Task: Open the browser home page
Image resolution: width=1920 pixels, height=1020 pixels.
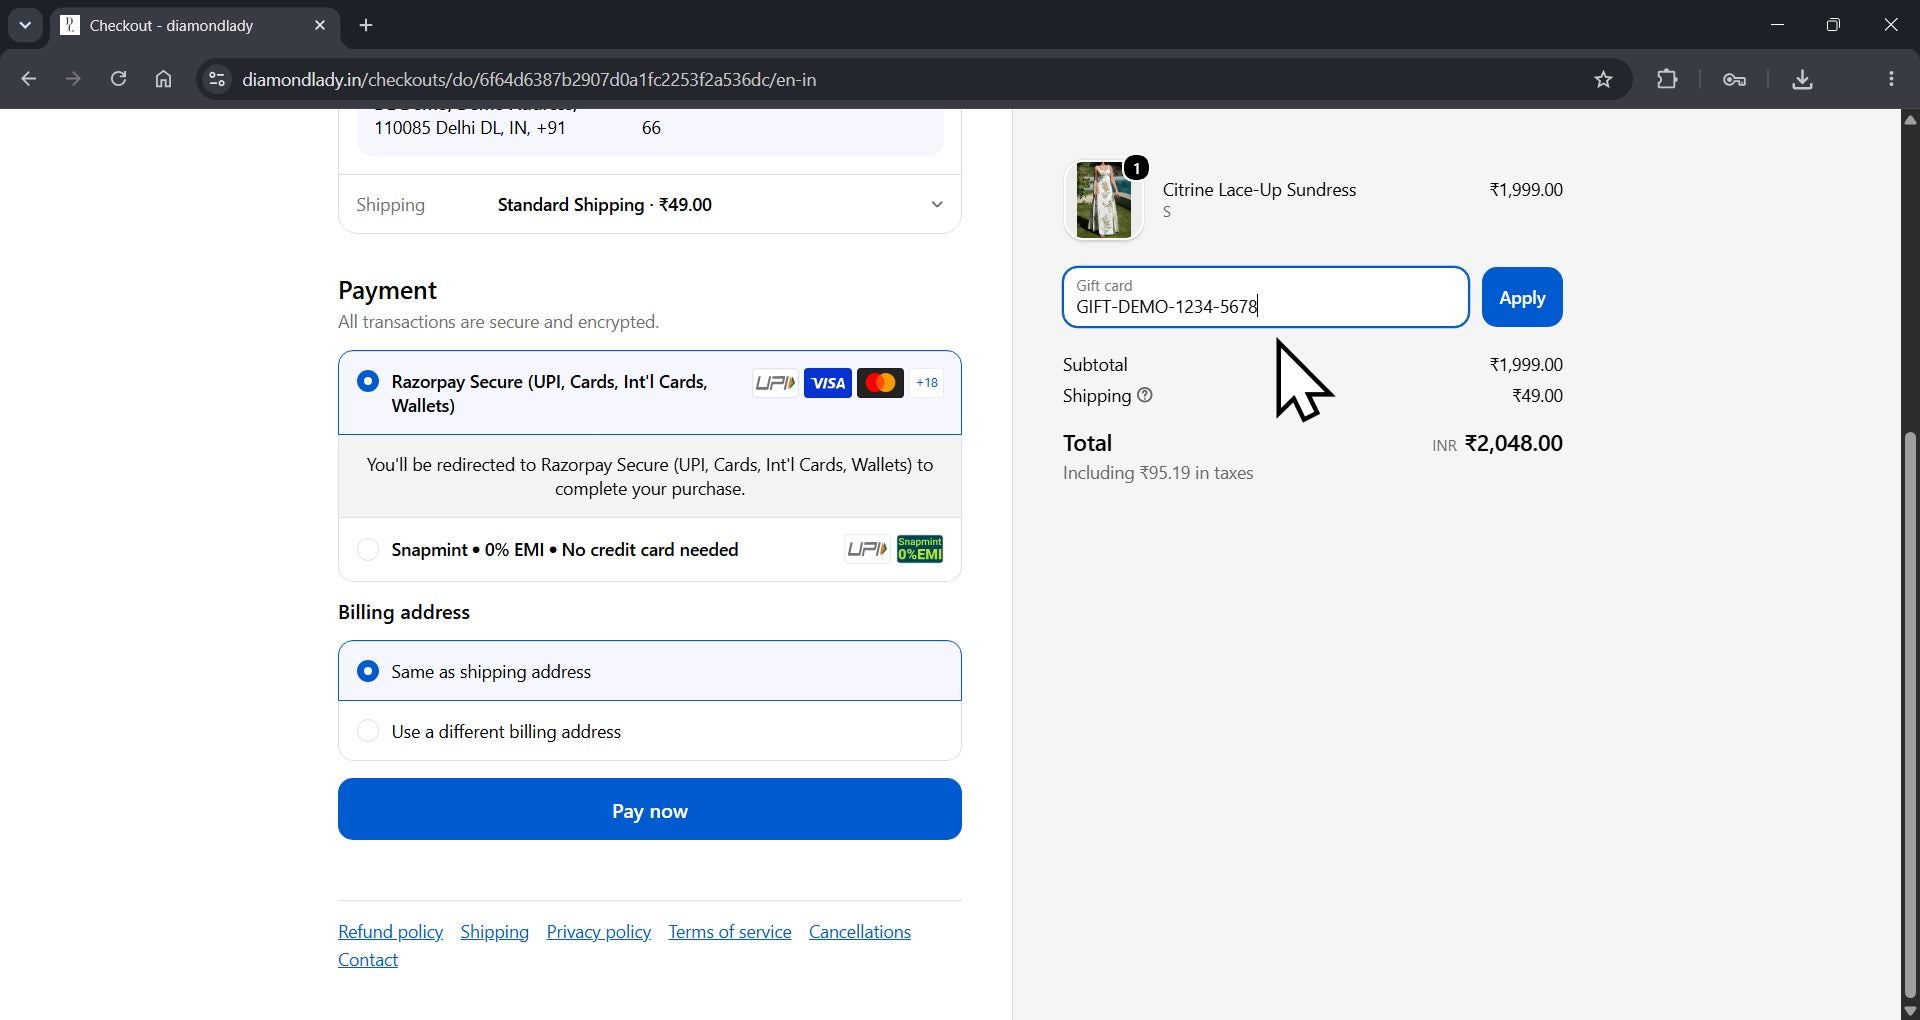Action: pos(163,79)
